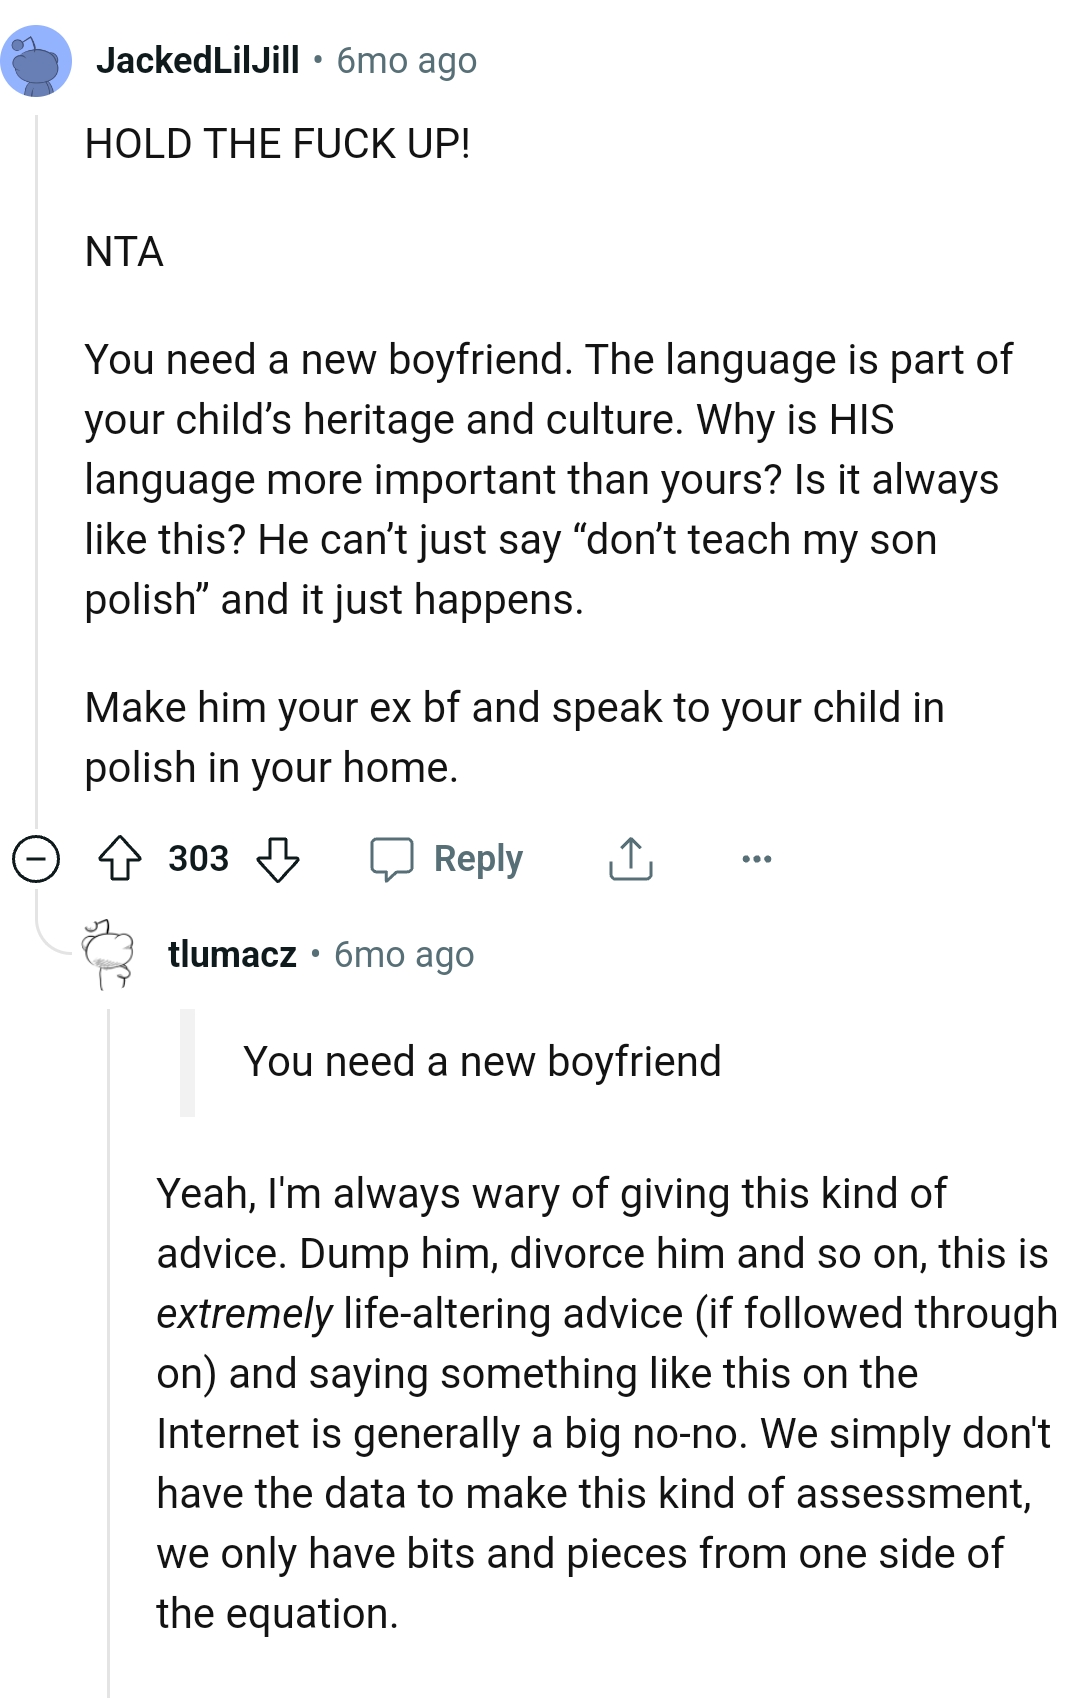
Task: Open the overflow dropdown menu on the comment
Action: [755, 858]
